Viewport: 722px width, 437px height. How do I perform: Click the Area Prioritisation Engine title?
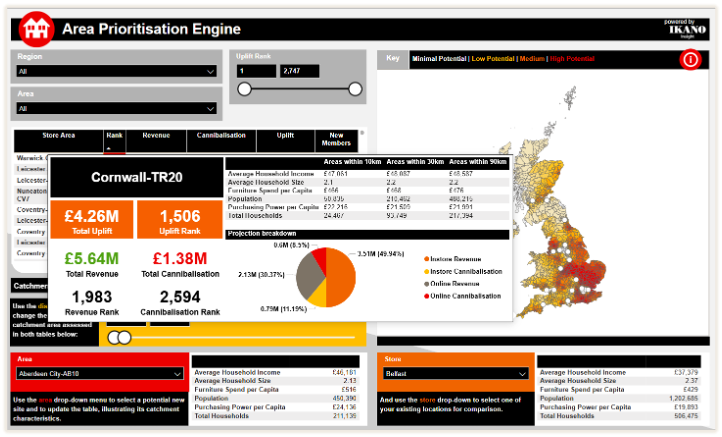click(x=151, y=29)
